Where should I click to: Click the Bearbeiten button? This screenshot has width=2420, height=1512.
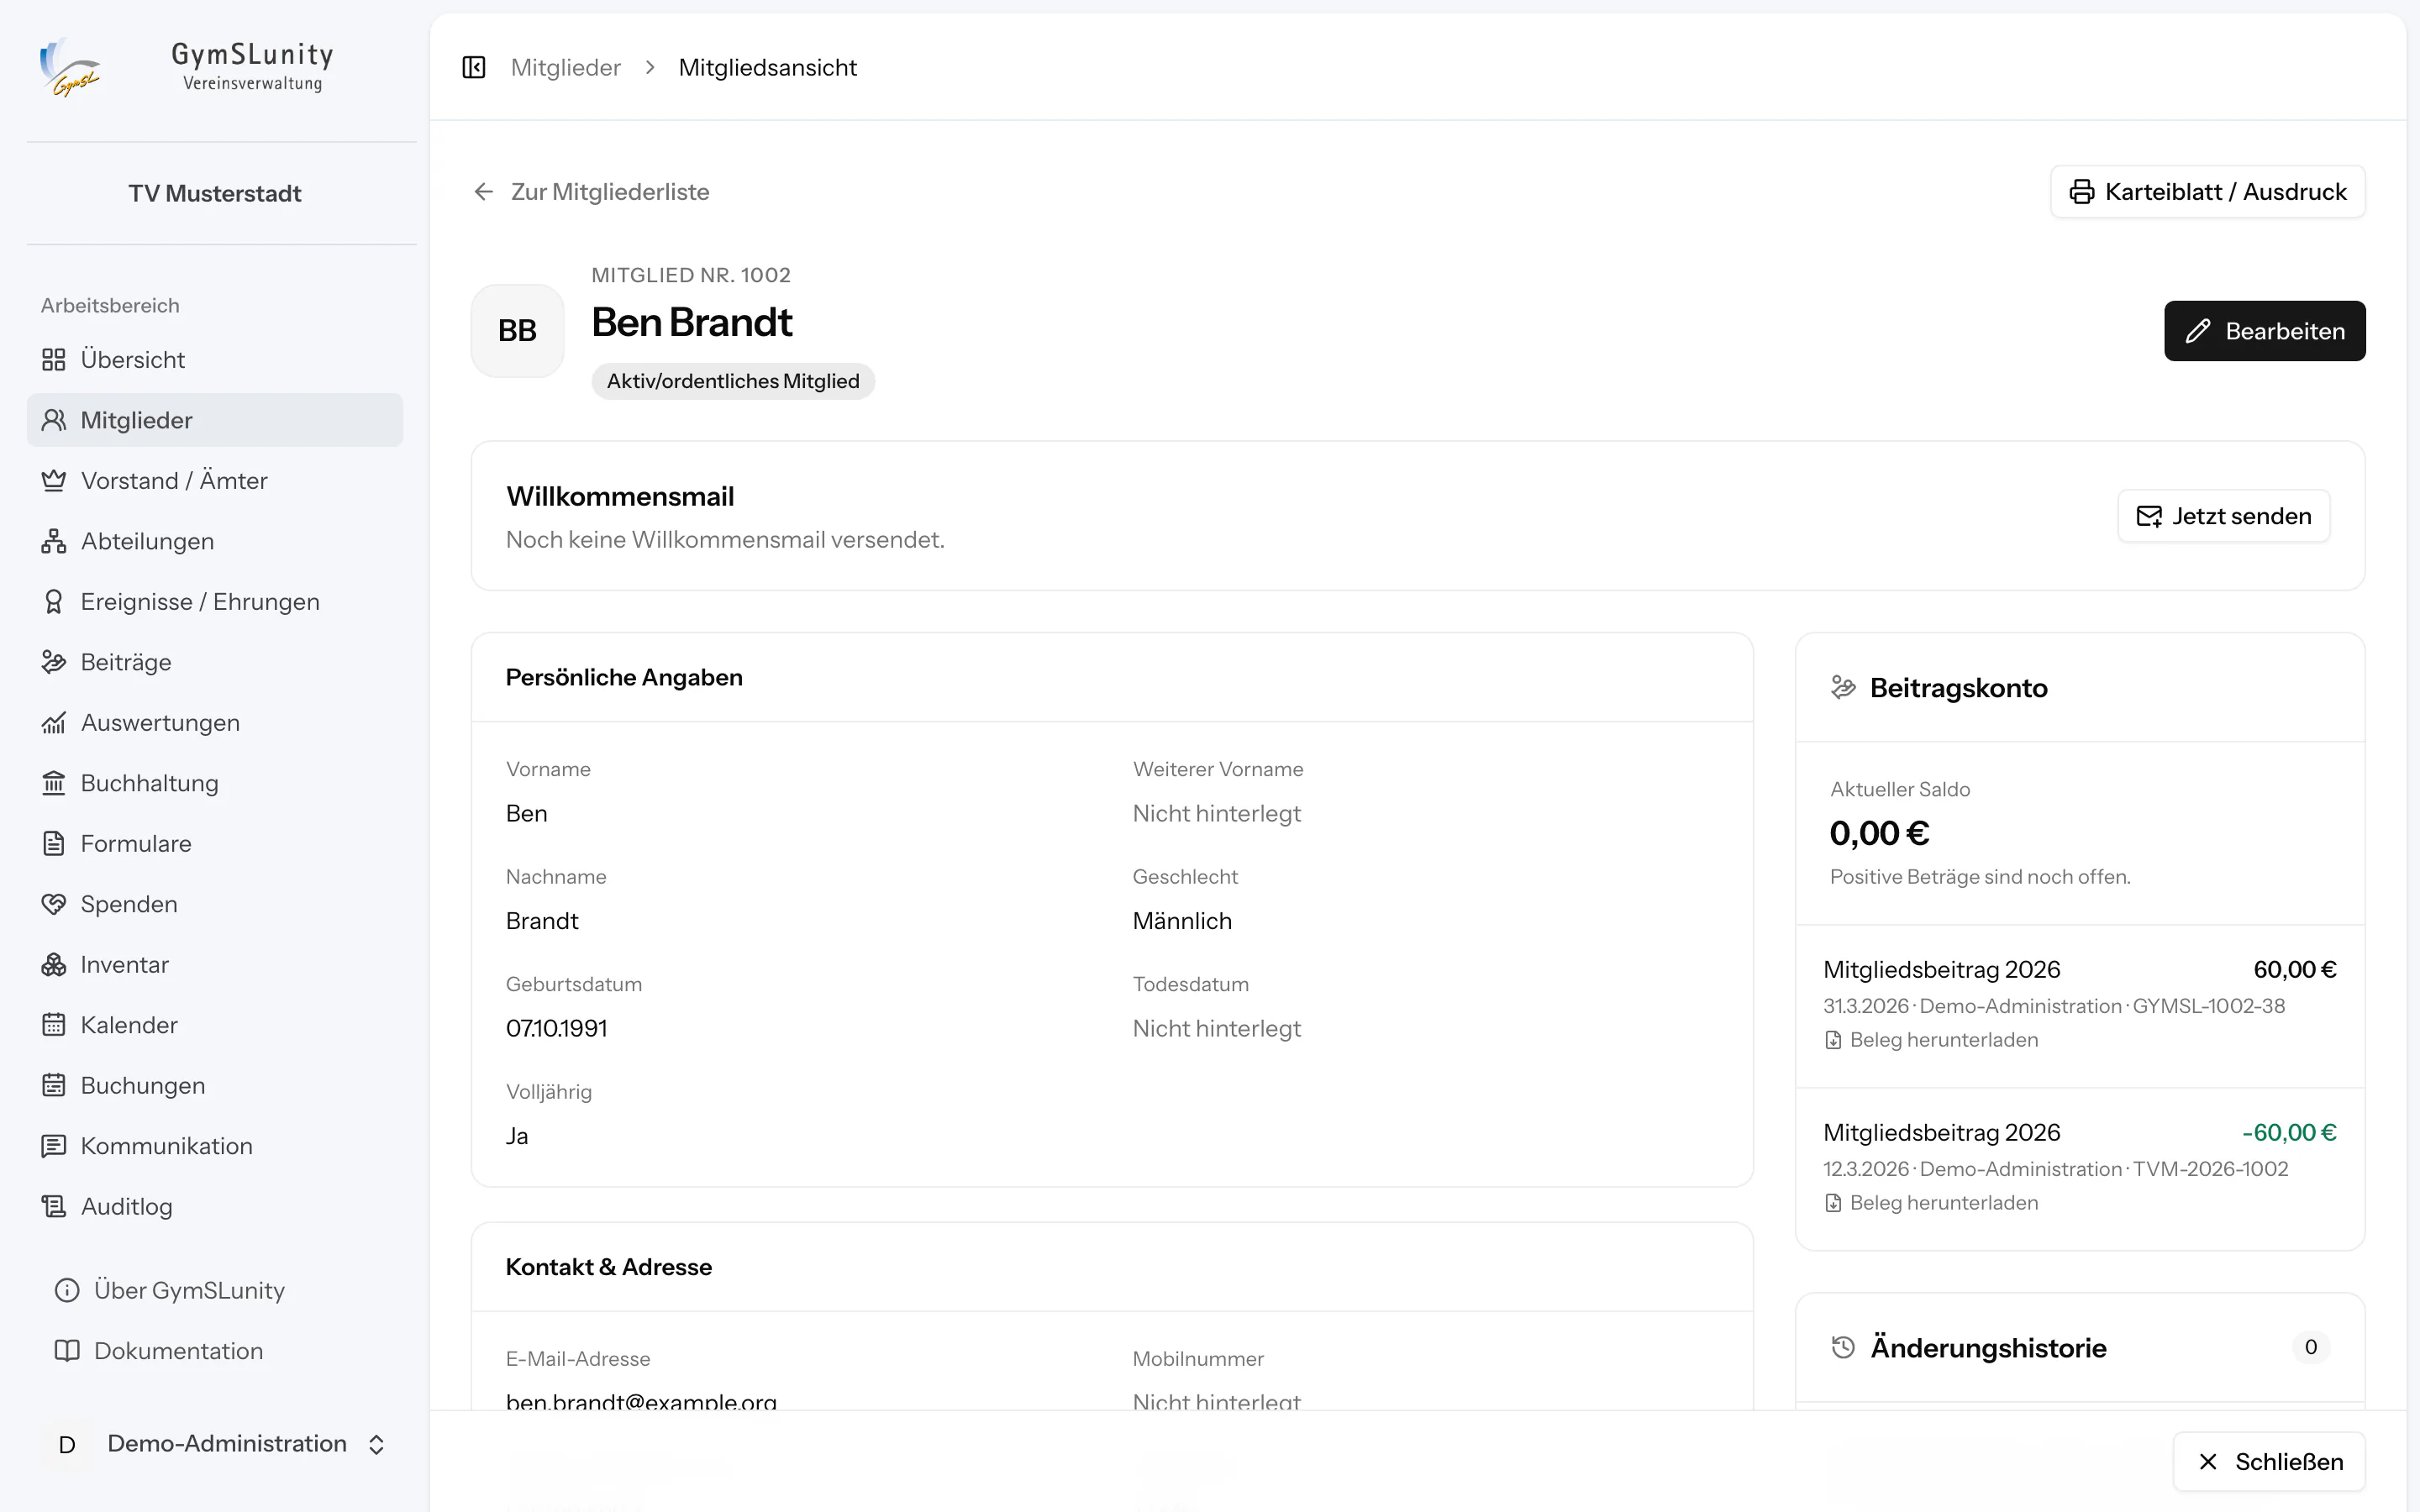[2265, 331]
